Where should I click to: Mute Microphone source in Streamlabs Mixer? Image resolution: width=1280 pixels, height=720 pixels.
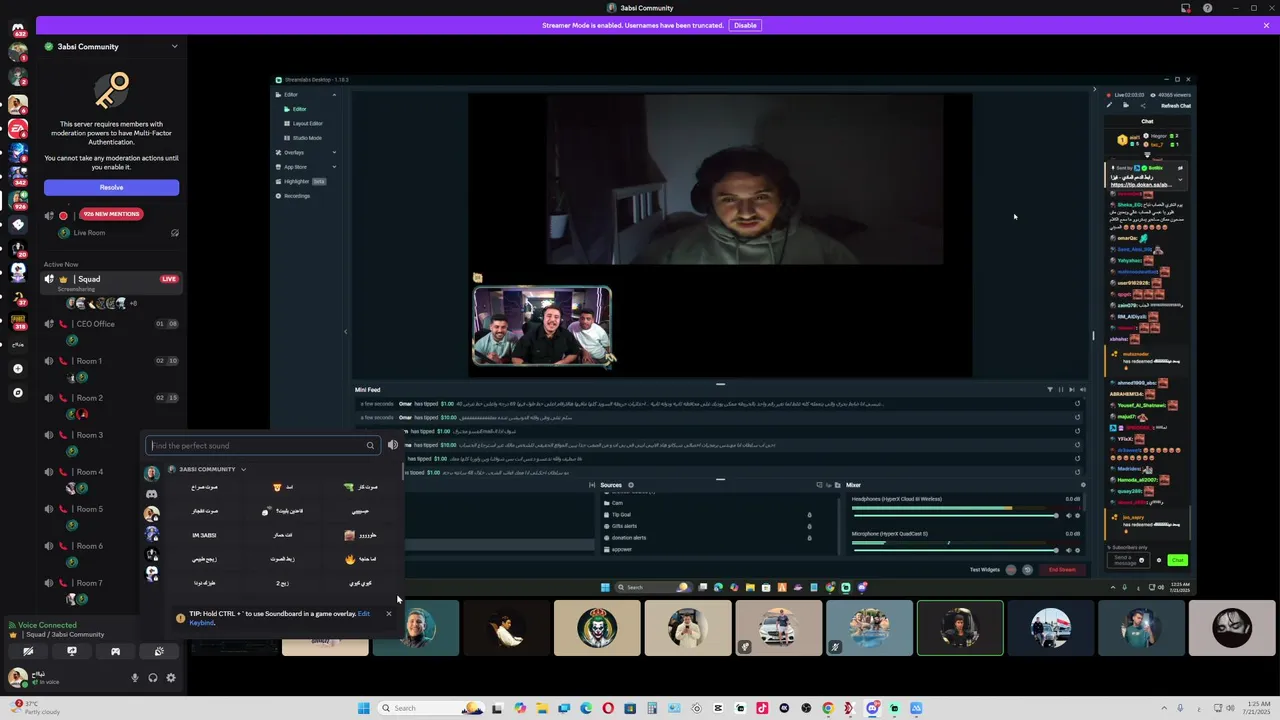pos(1068,550)
